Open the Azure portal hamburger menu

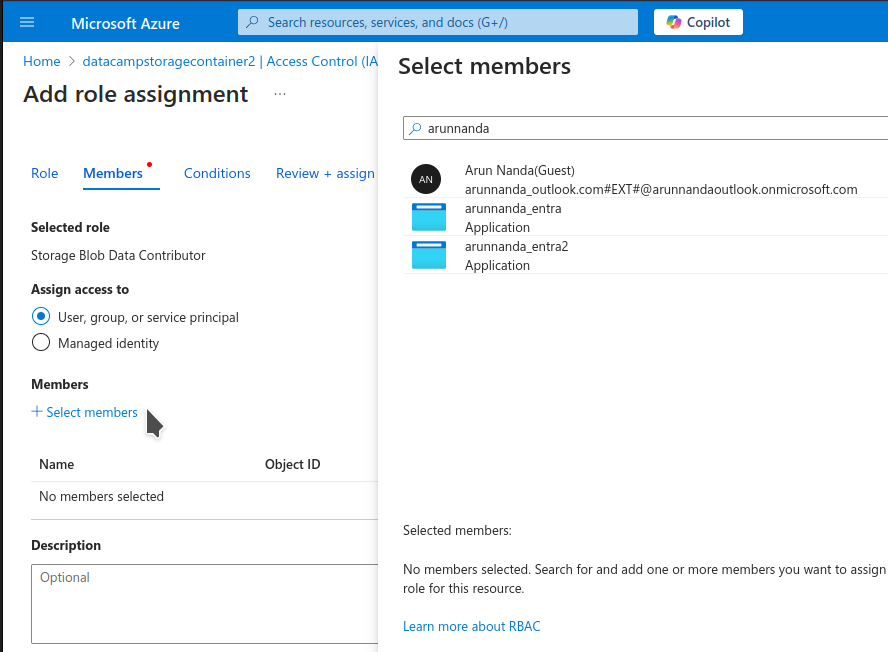pyautogui.click(x=27, y=23)
